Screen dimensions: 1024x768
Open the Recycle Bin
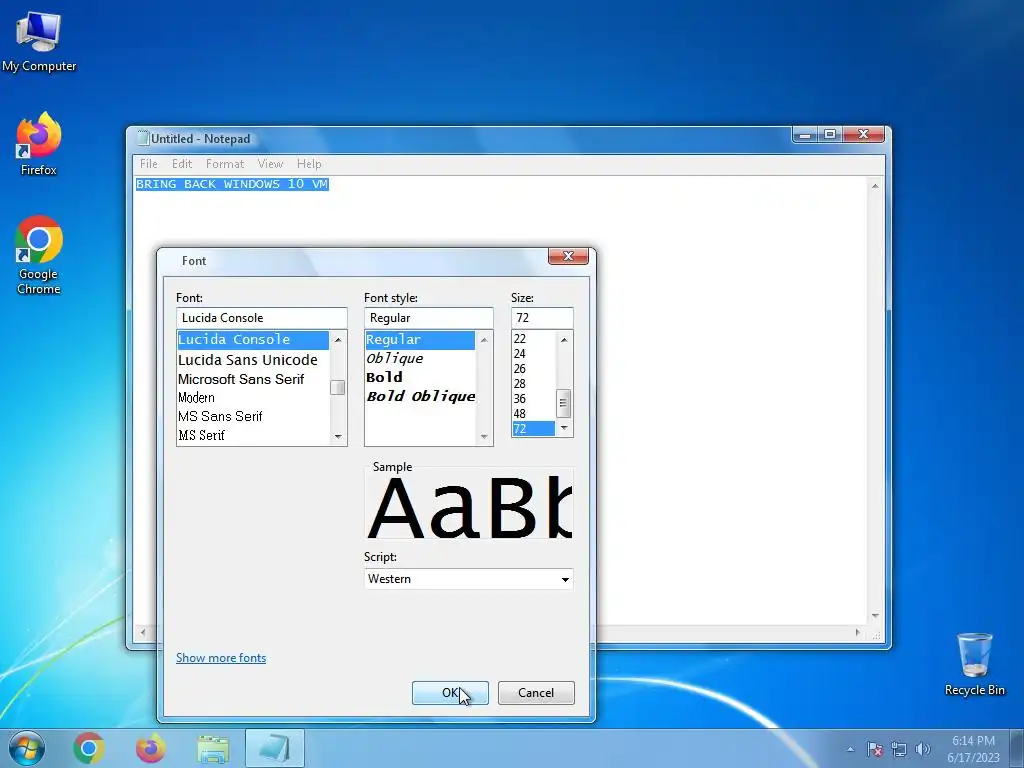pyautogui.click(x=974, y=664)
